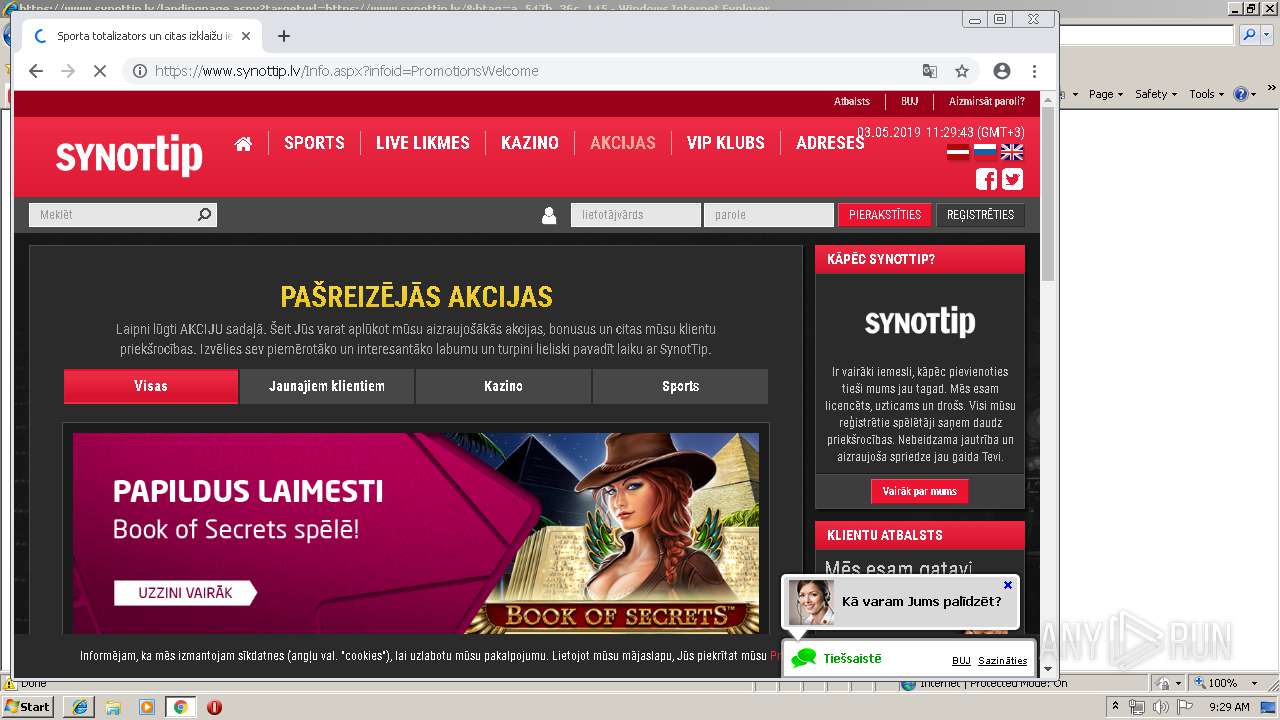
Task: Click the green chat bubble icon
Action: point(804,659)
